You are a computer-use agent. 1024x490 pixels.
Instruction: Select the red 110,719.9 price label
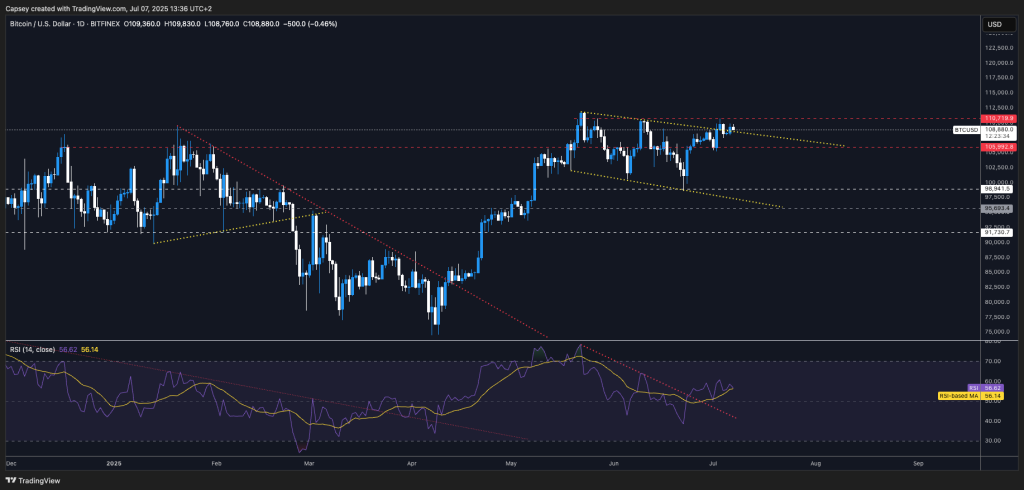tap(999, 119)
